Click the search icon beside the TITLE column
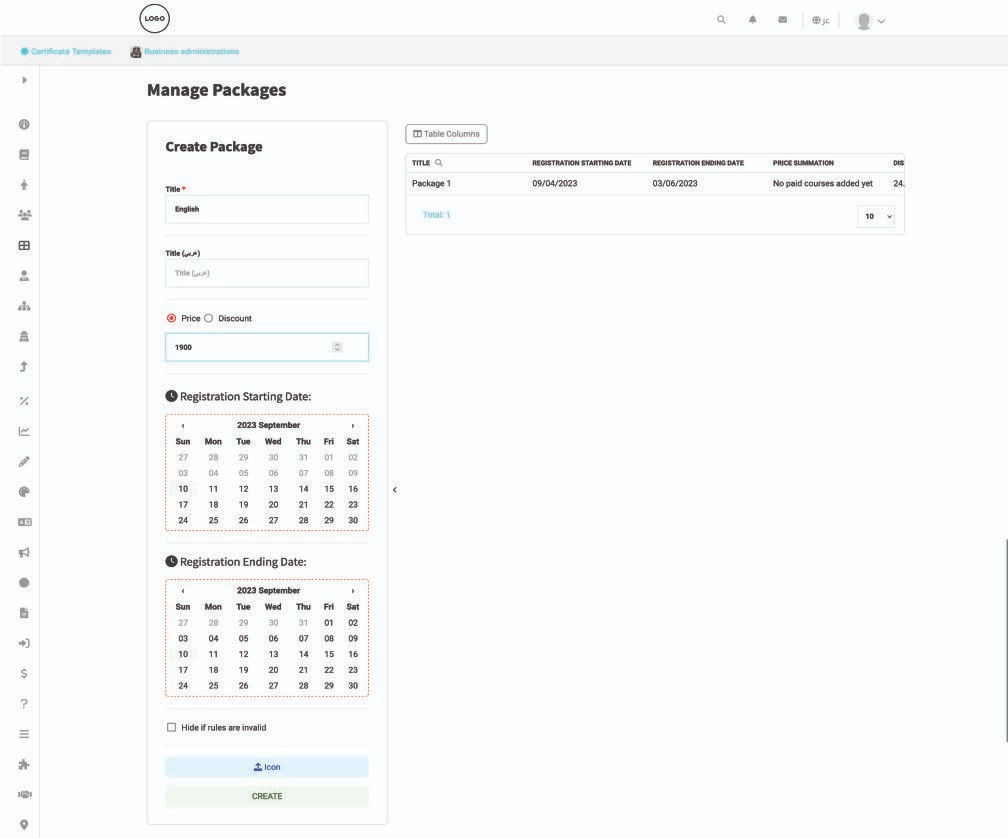1008x838 pixels. pyautogui.click(x=438, y=163)
